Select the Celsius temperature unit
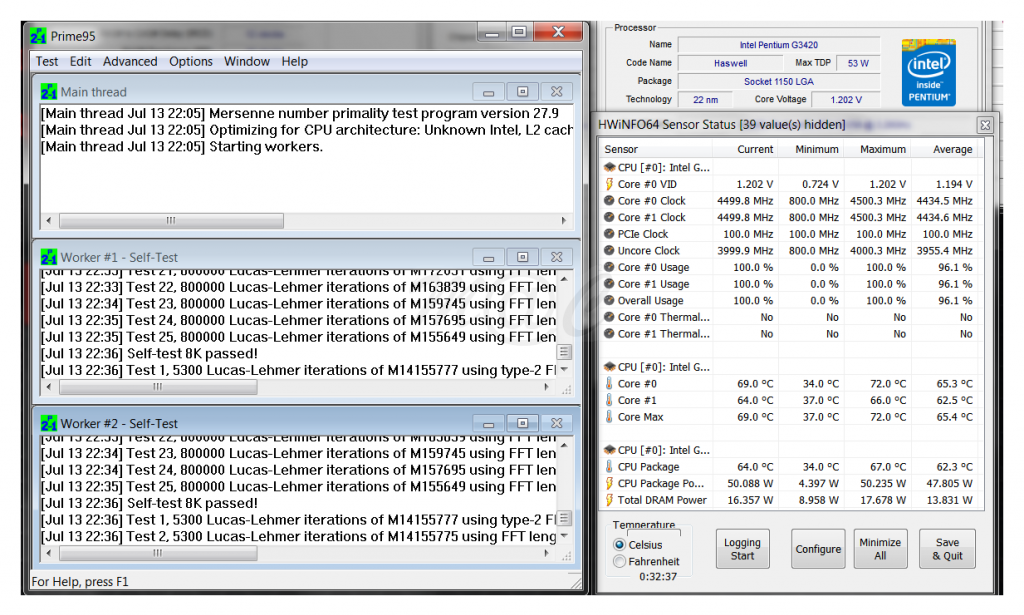 click(620, 545)
